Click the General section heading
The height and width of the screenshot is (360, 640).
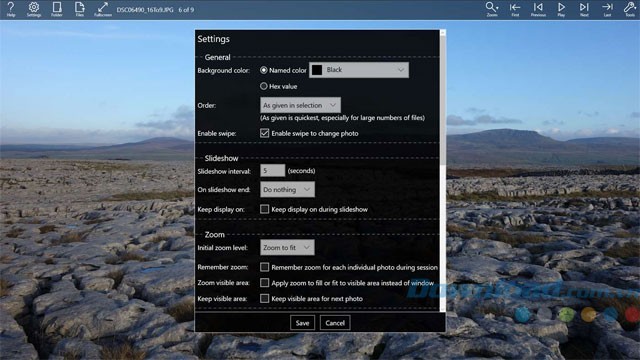pos(218,57)
